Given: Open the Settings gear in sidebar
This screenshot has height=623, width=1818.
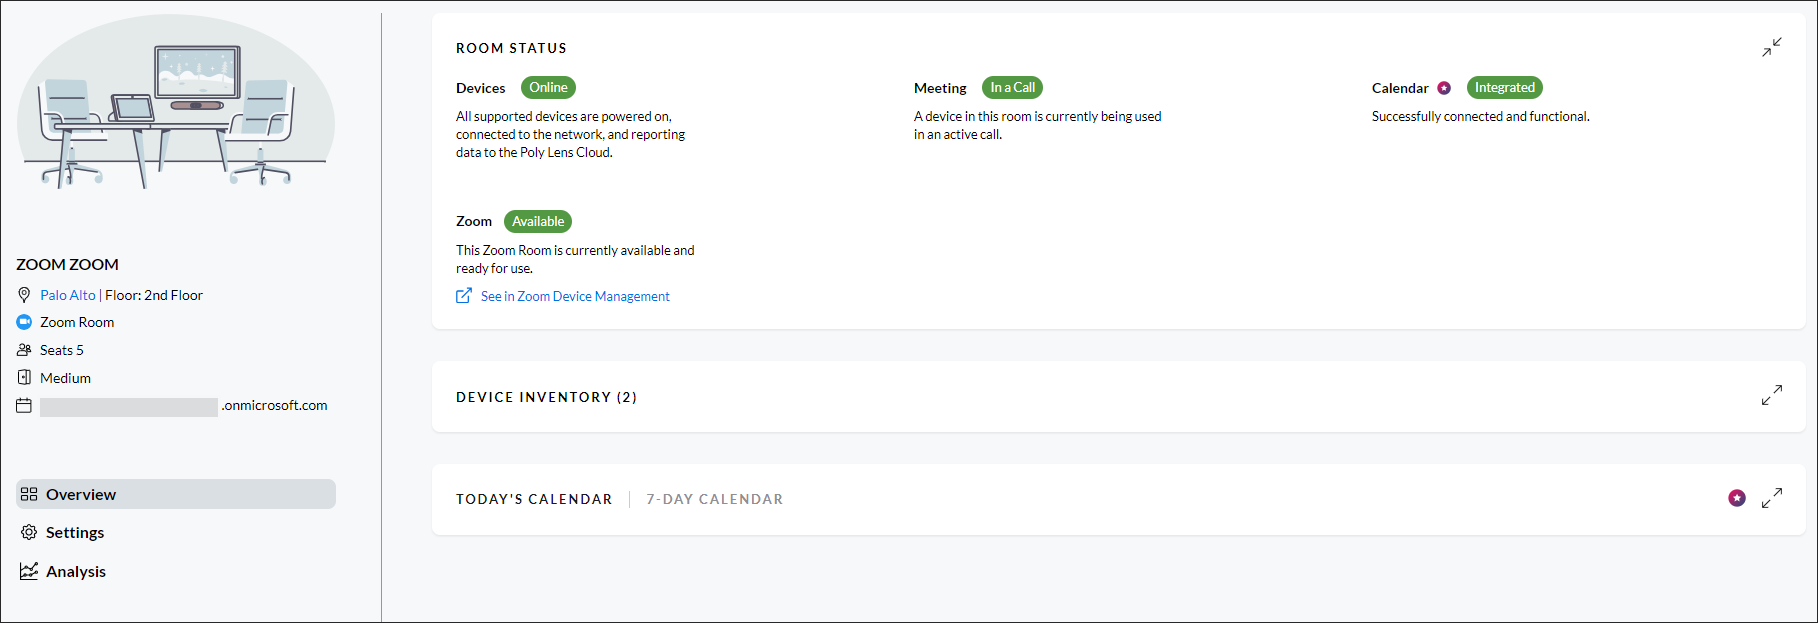Looking at the screenshot, I should 29,532.
